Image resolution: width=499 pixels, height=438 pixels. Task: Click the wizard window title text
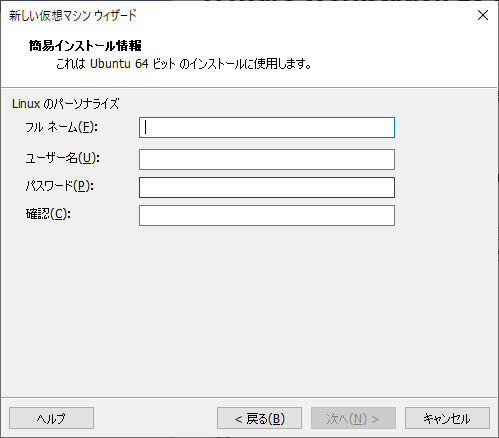(73, 15)
